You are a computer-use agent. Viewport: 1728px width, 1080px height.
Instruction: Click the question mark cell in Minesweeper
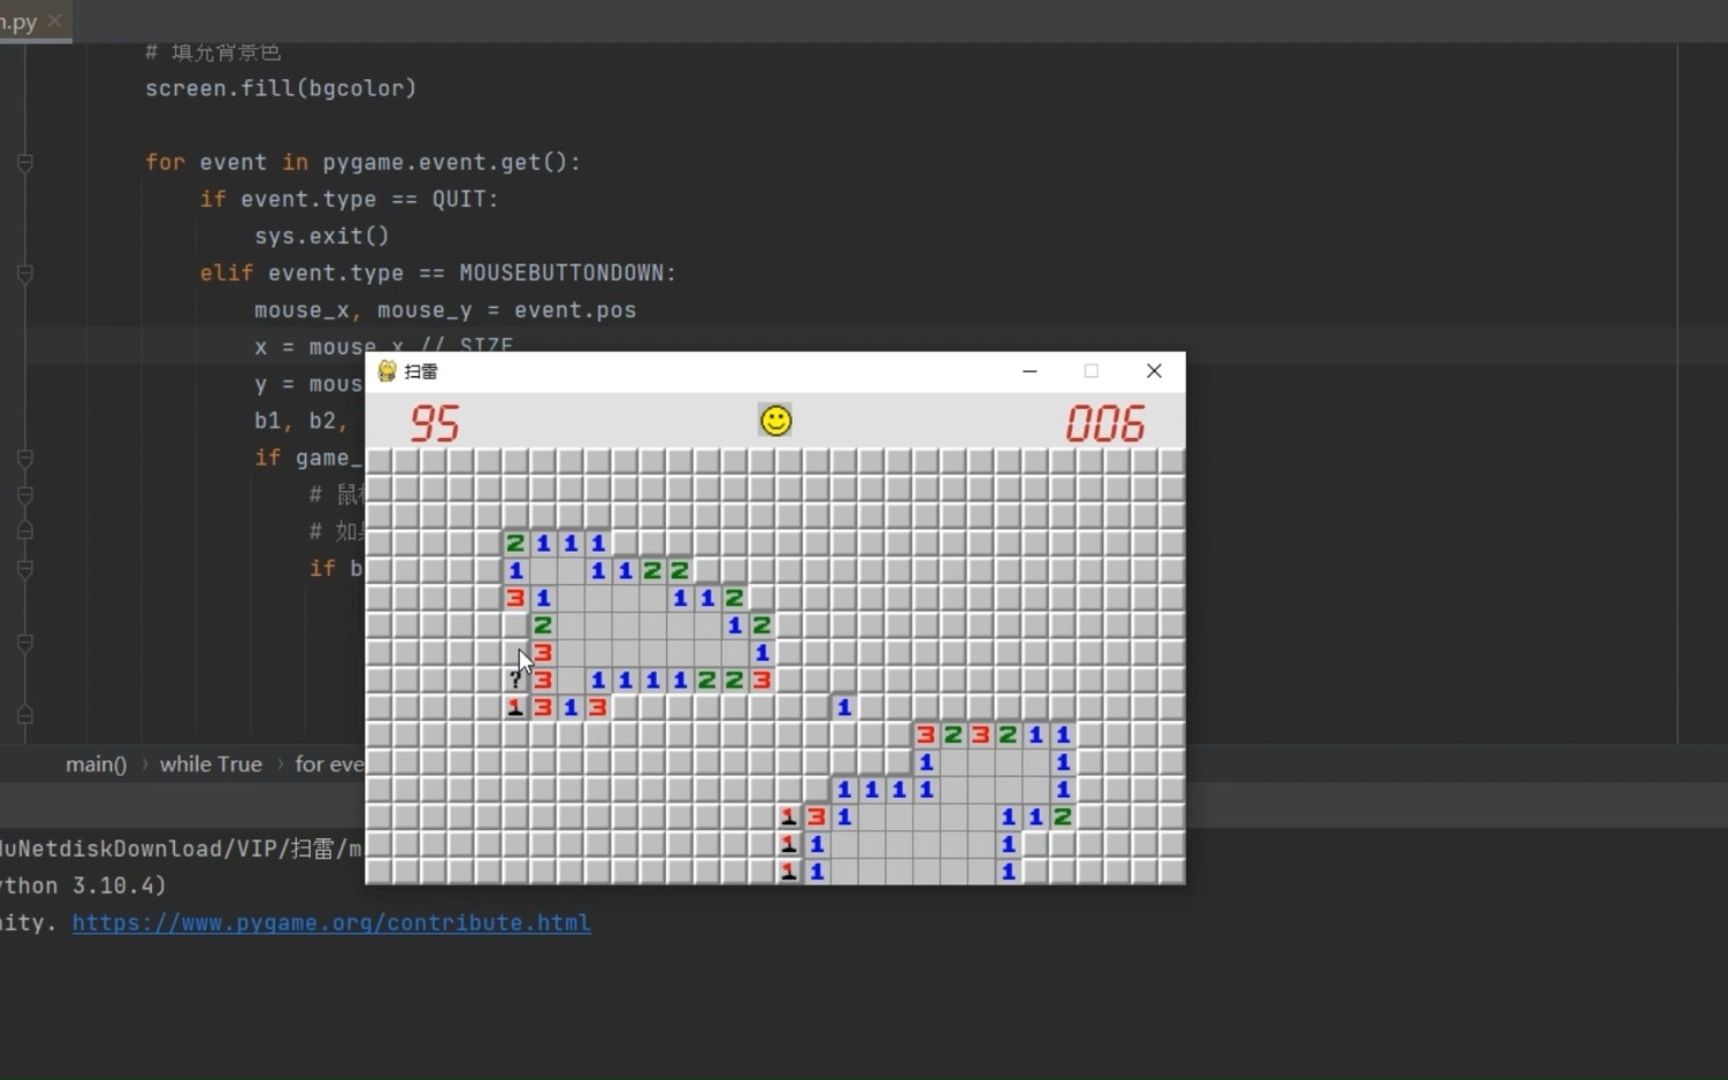click(x=515, y=680)
